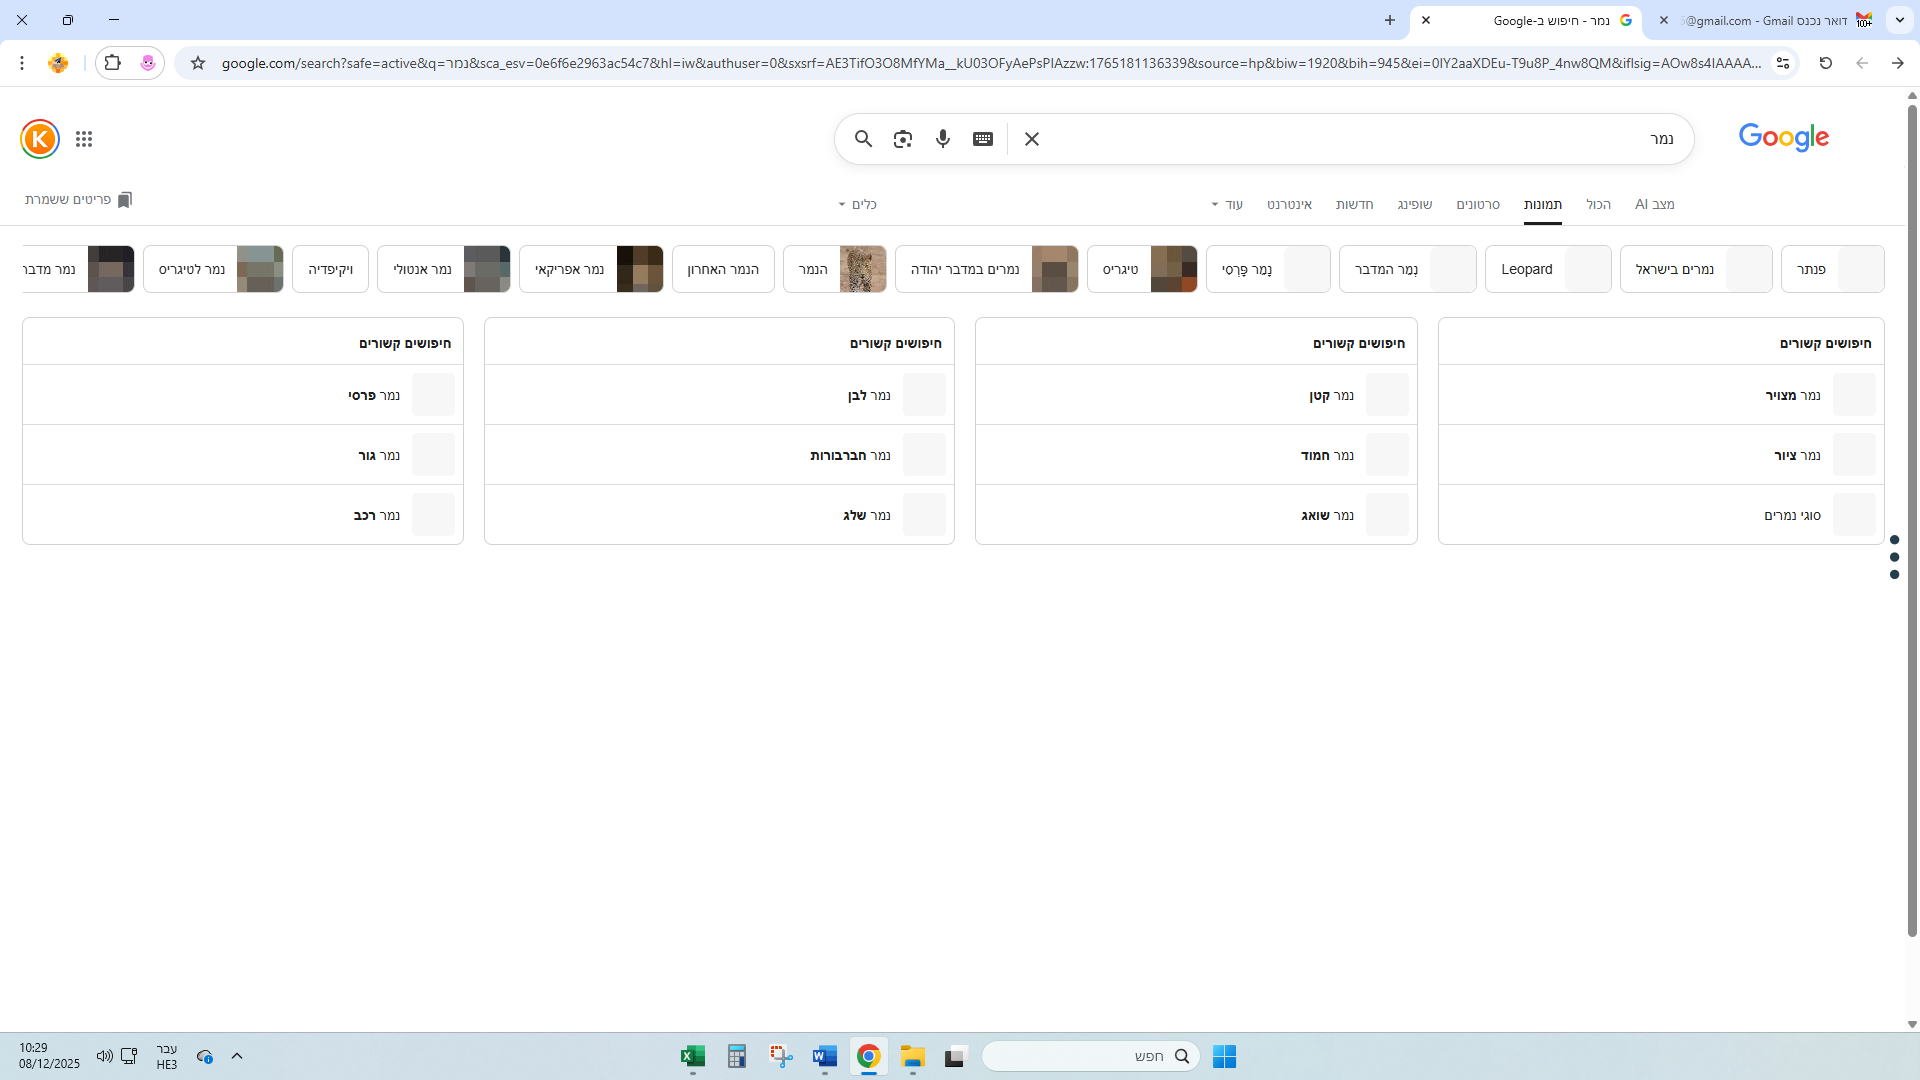Image resolution: width=1920 pixels, height=1080 pixels.
Task: Expand the tab search chevron
Action: click(1899, 20)
